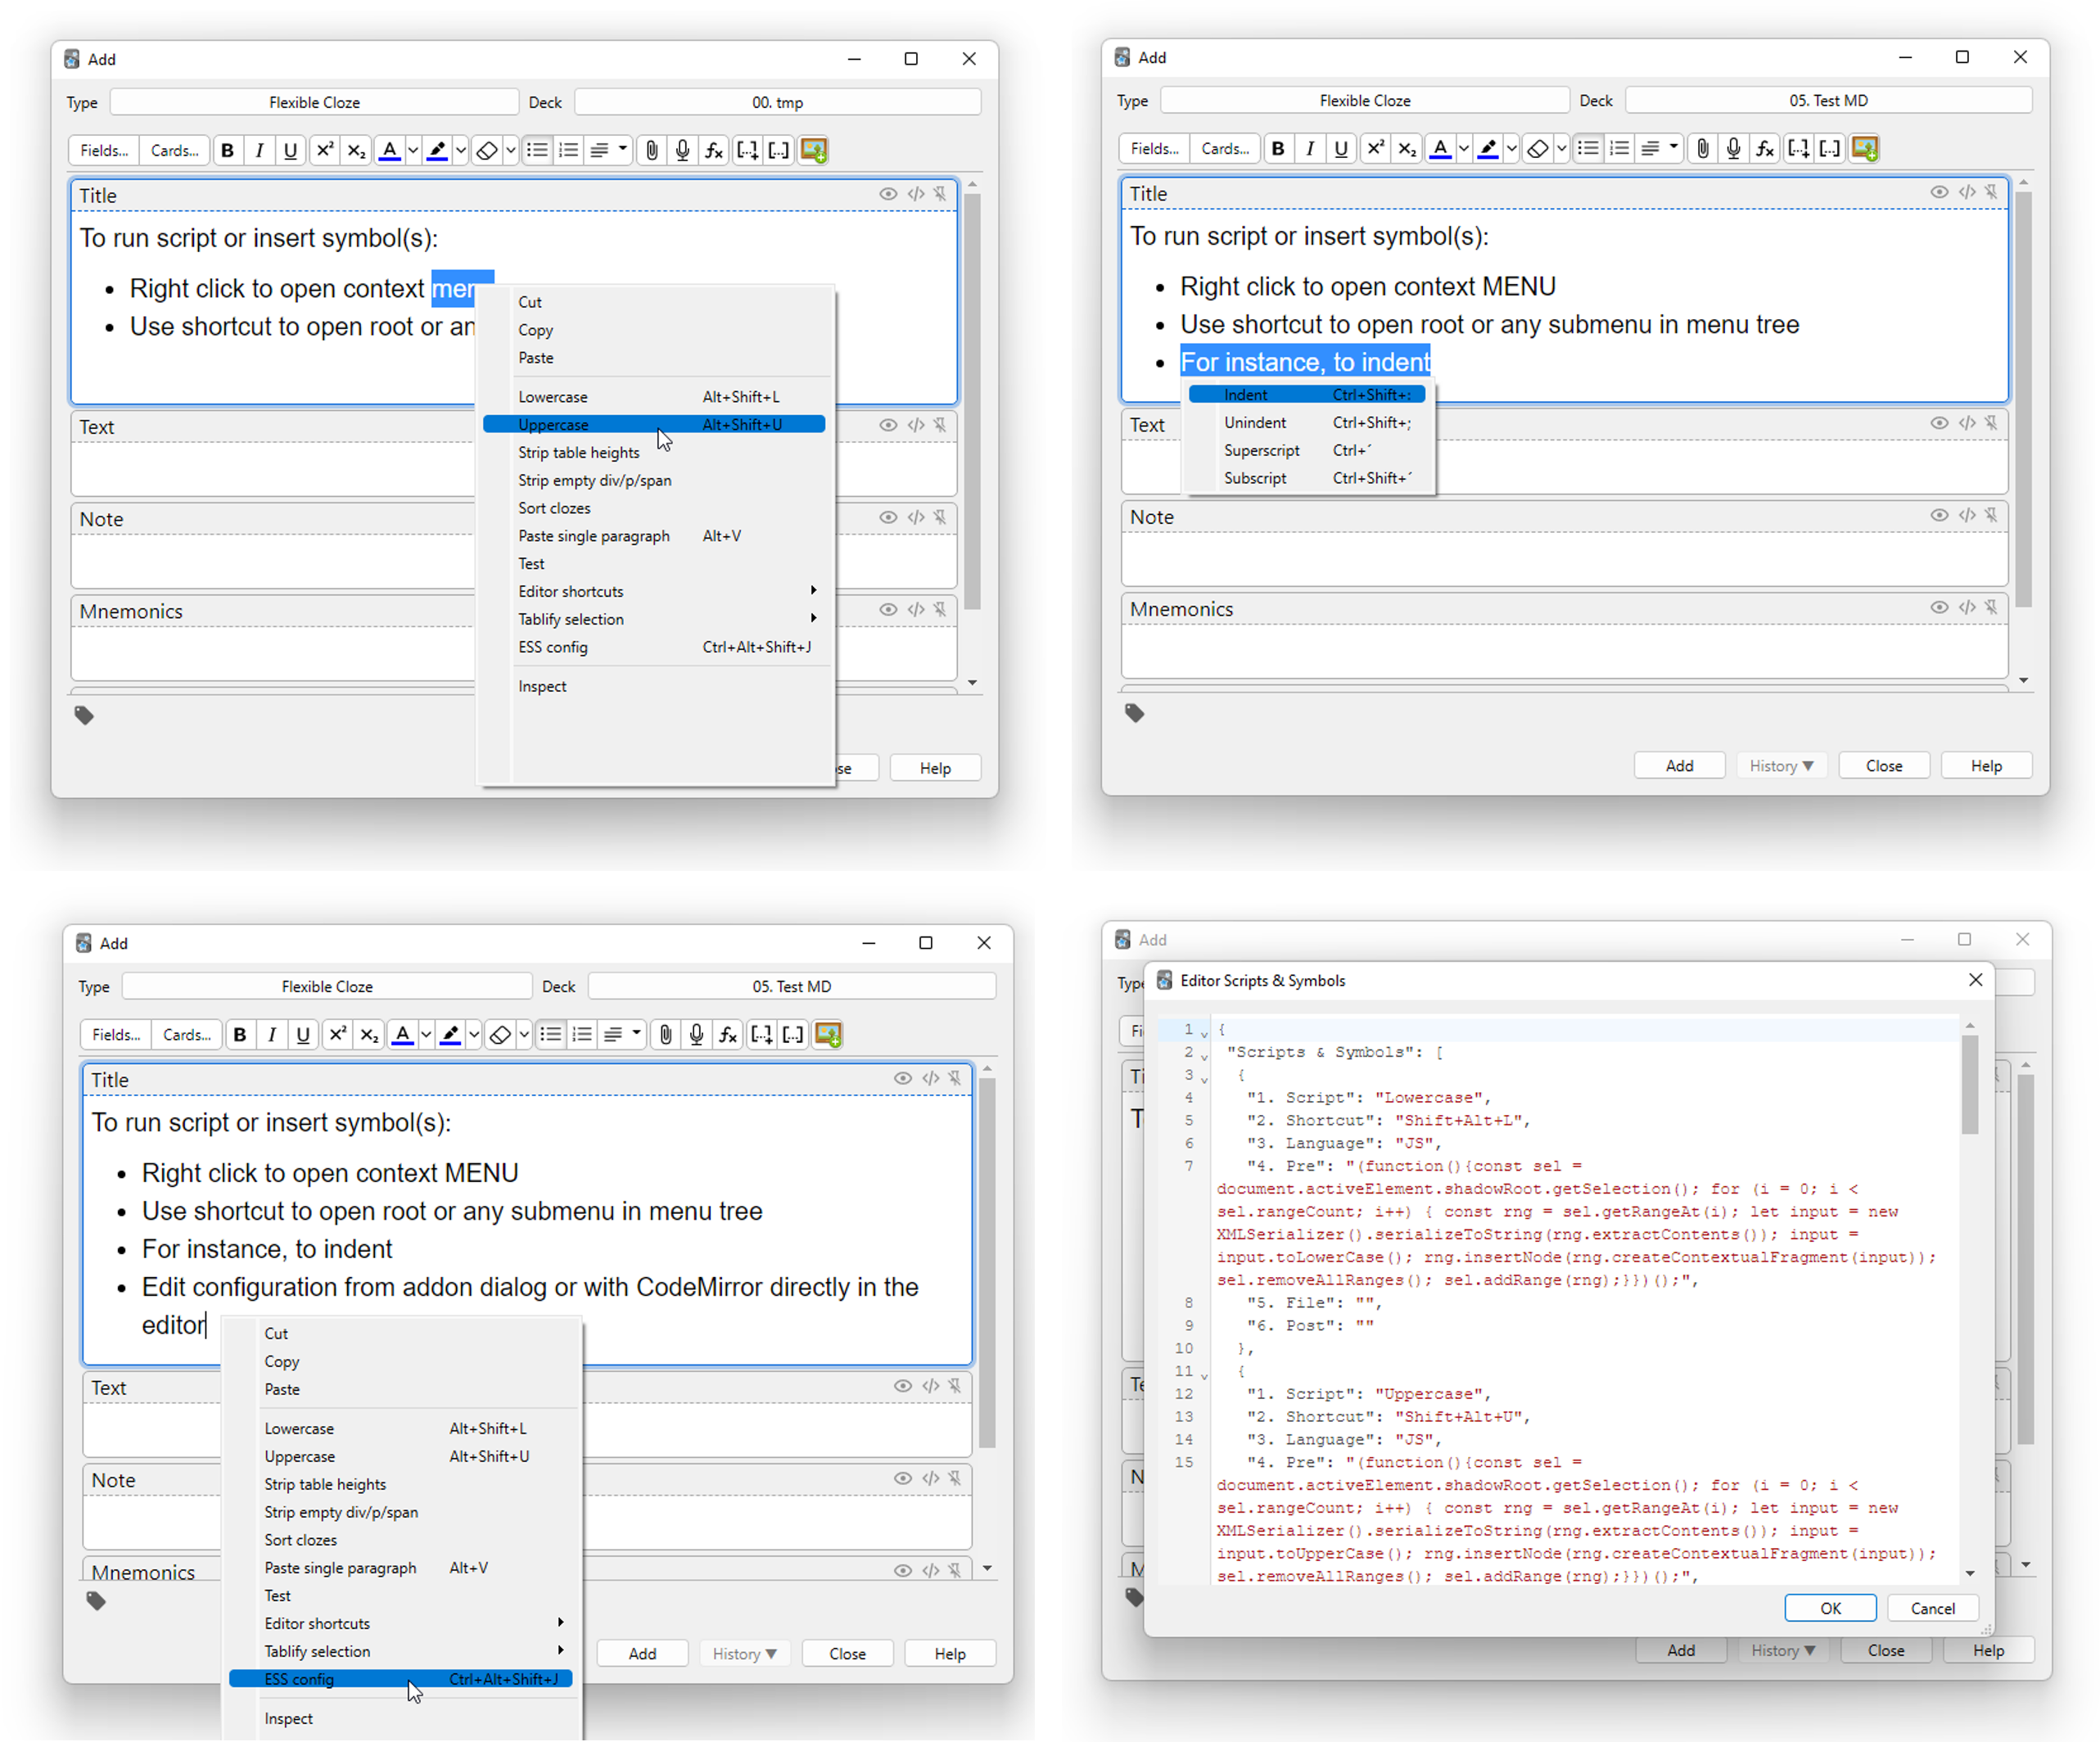Click equation fx icon in 00. tmp window

coord(714,150)
